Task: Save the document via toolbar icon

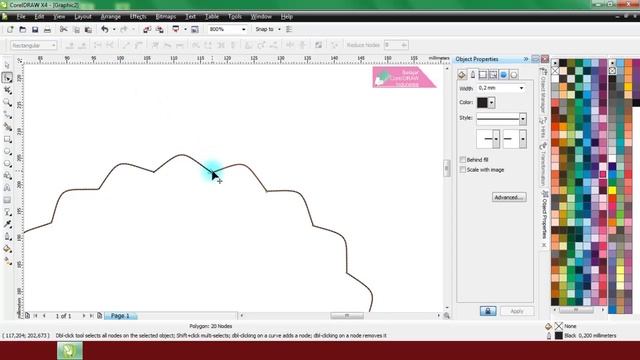Action: pos(35,29)
